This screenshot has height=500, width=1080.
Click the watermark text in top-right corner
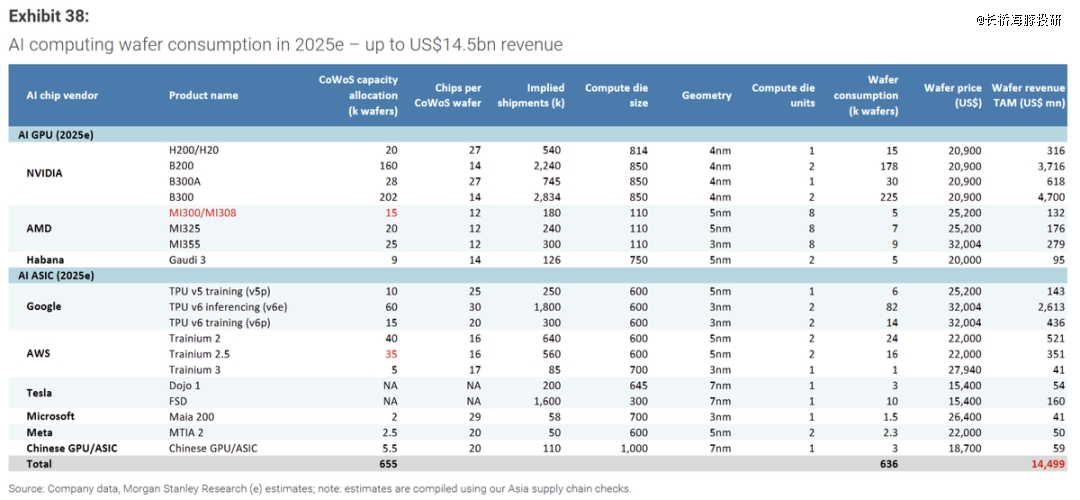pos(1019,20)
